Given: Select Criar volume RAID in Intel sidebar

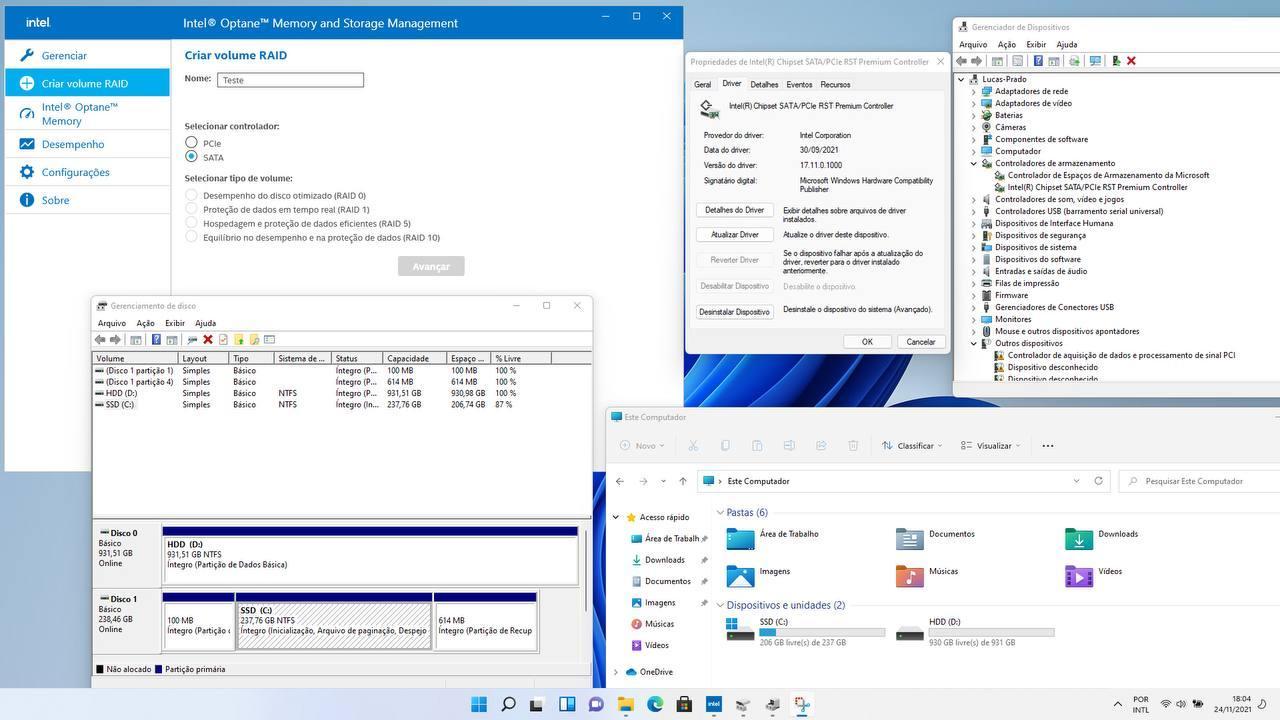Looking at the screenshot, I should (87, 84).
